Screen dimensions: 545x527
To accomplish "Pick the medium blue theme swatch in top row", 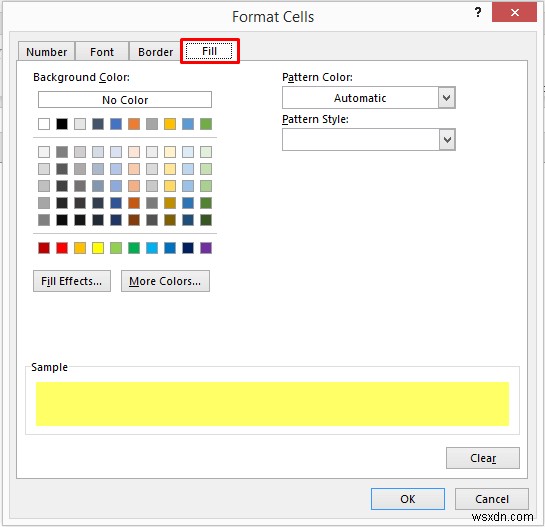I will point(116,124).
